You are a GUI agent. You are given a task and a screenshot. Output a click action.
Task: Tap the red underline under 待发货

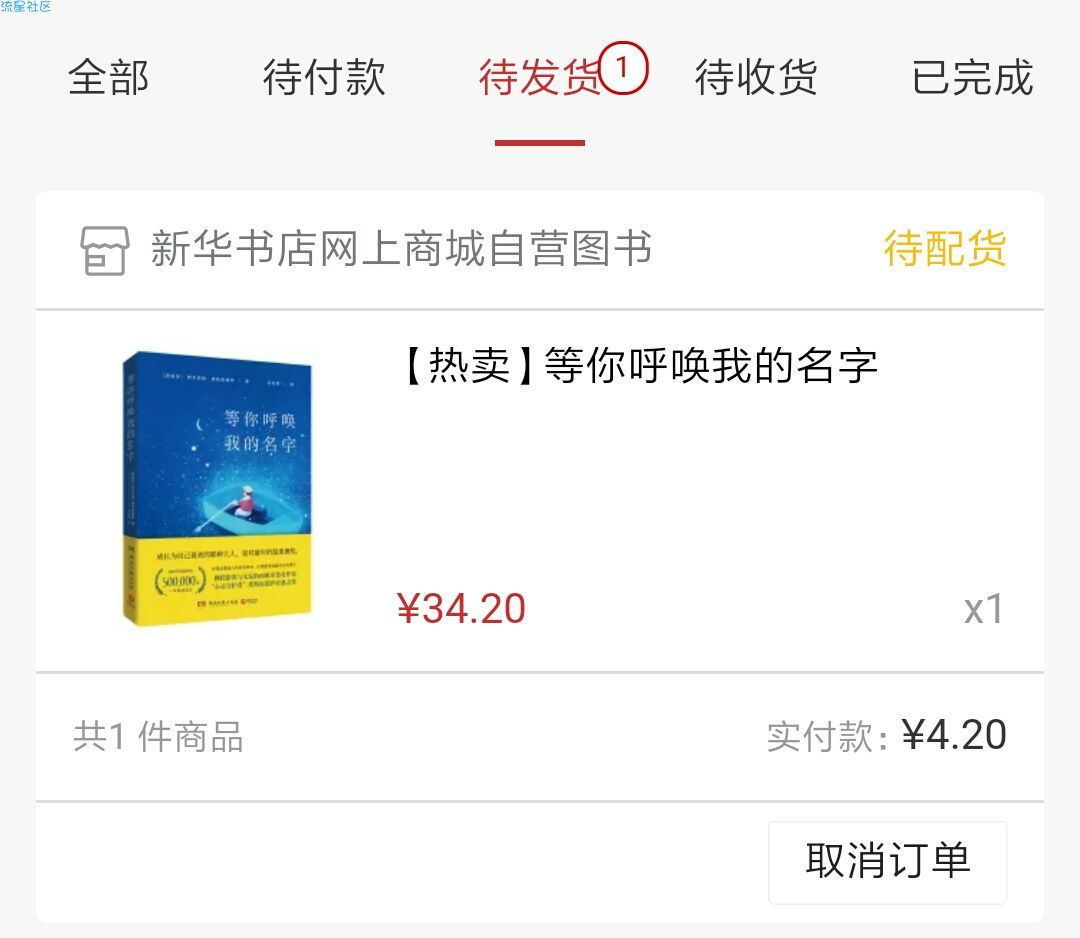pyautogui.click(x=539, y=143)
